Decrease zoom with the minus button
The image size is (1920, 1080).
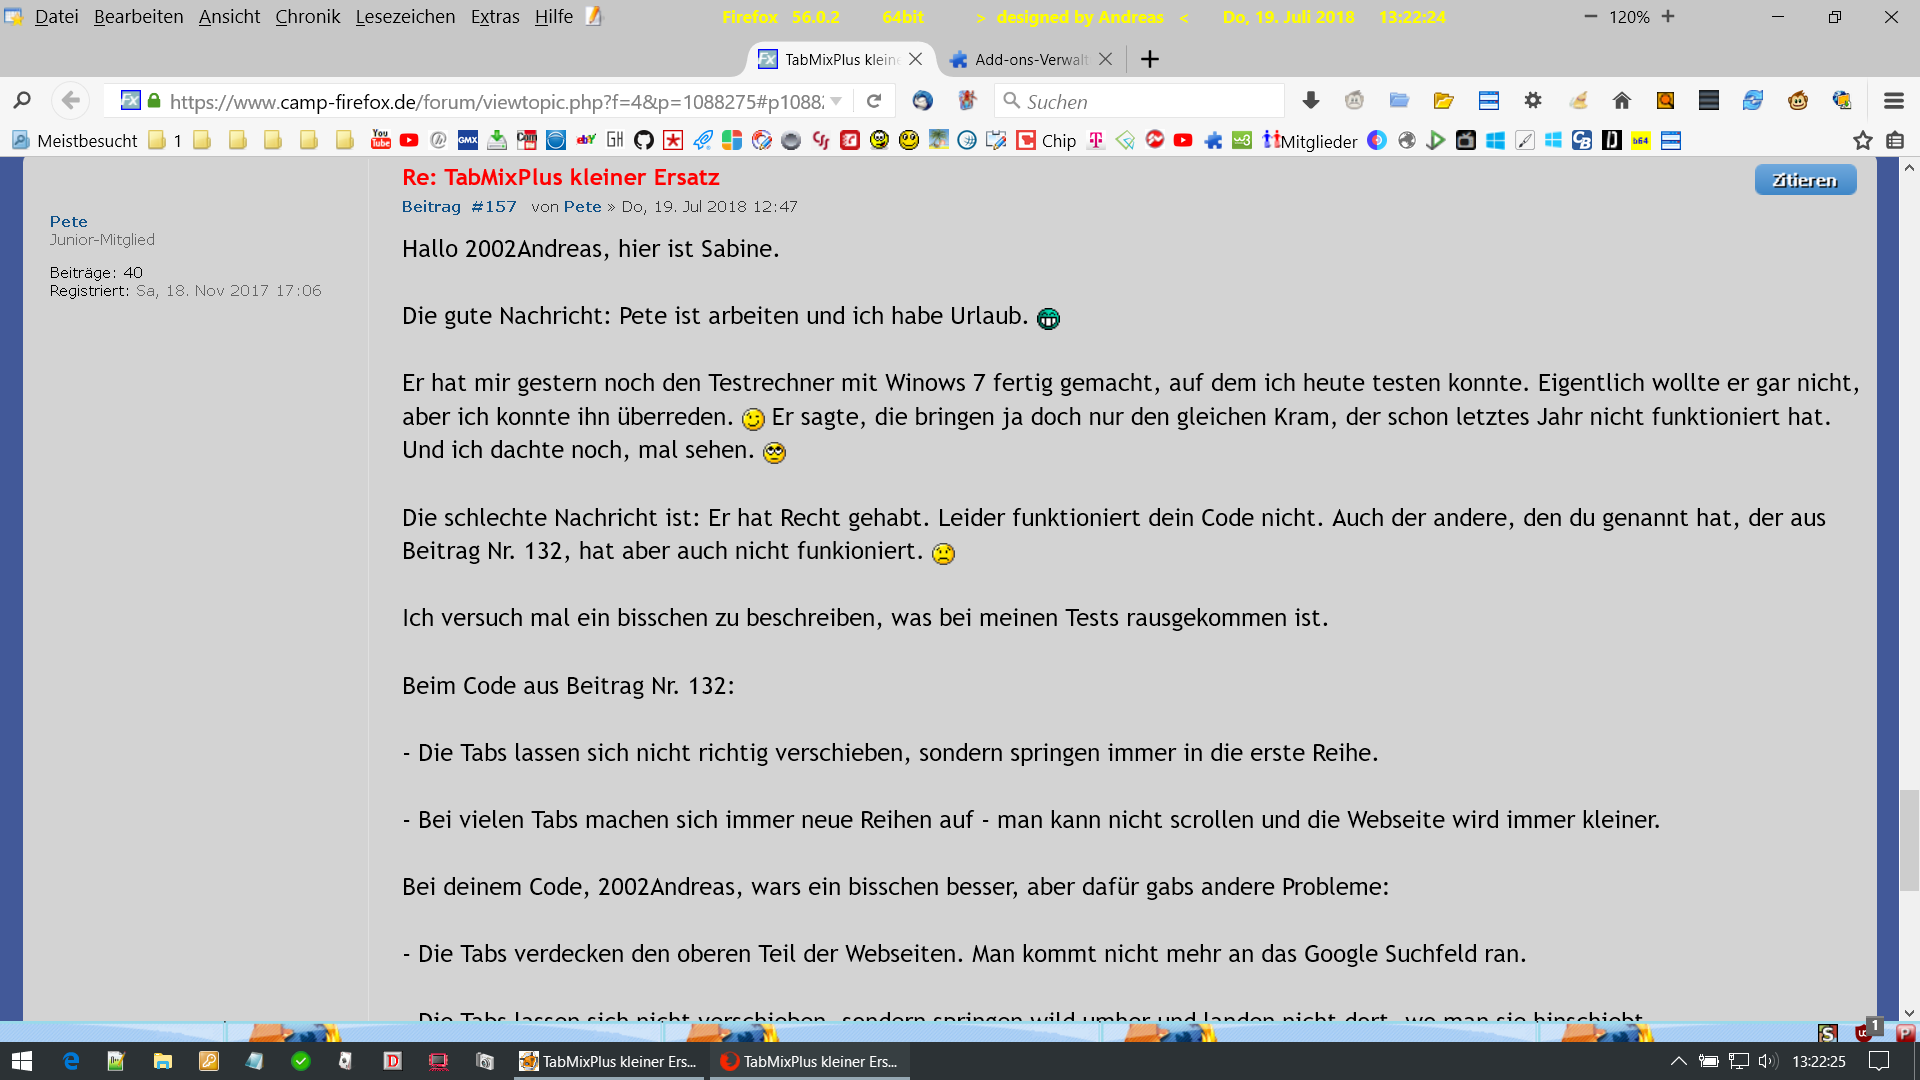click(1590, 17)
